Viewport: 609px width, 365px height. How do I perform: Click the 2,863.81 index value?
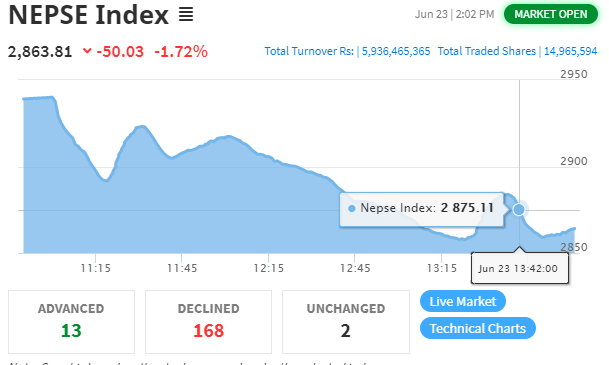pos(40,52)
